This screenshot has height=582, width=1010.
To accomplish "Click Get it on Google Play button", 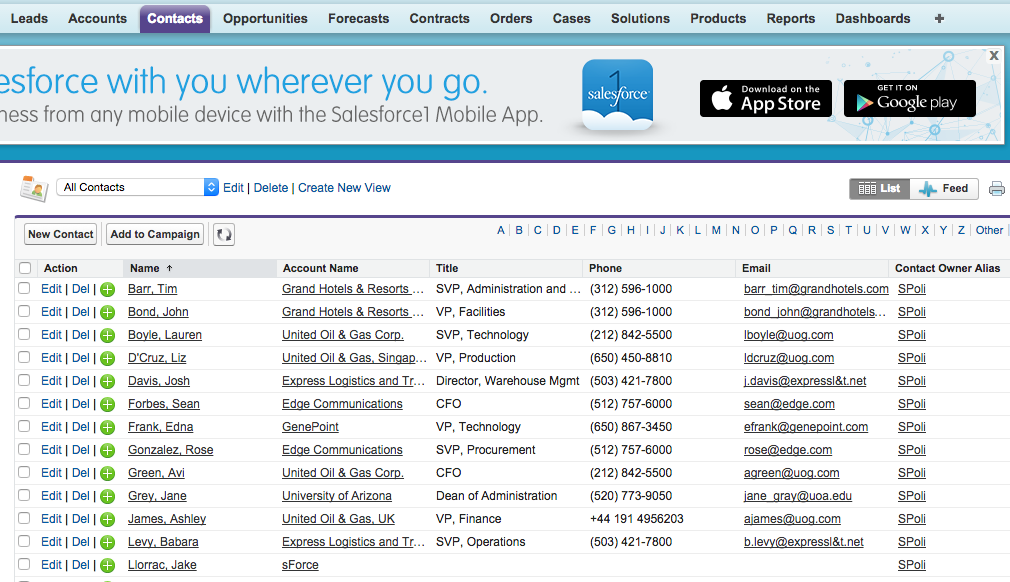I will coord(910,99).
